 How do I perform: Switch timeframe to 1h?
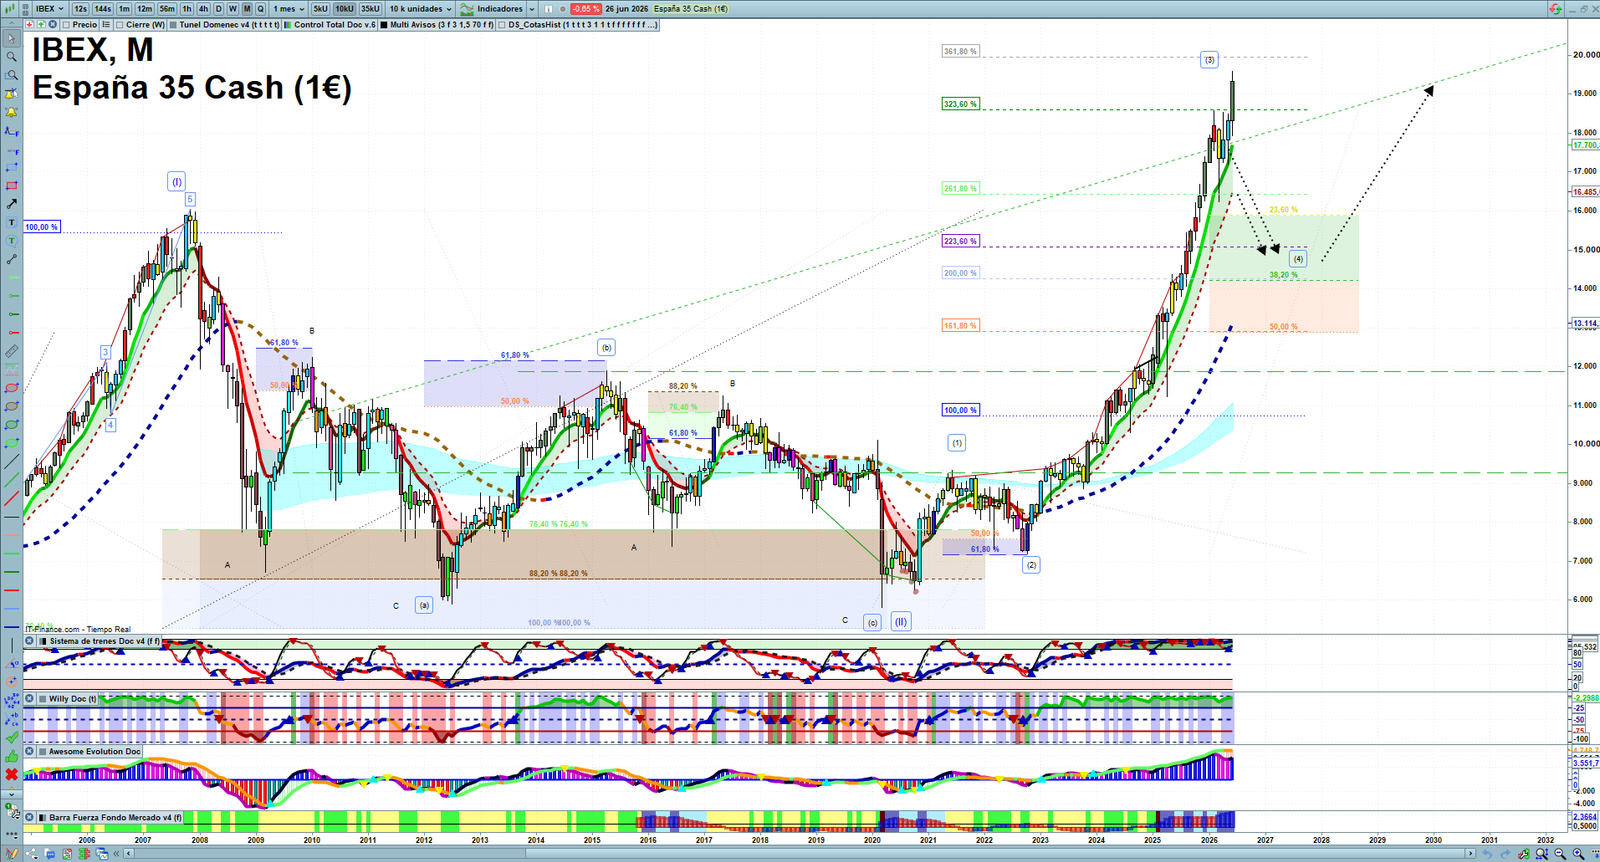[187, 8]
